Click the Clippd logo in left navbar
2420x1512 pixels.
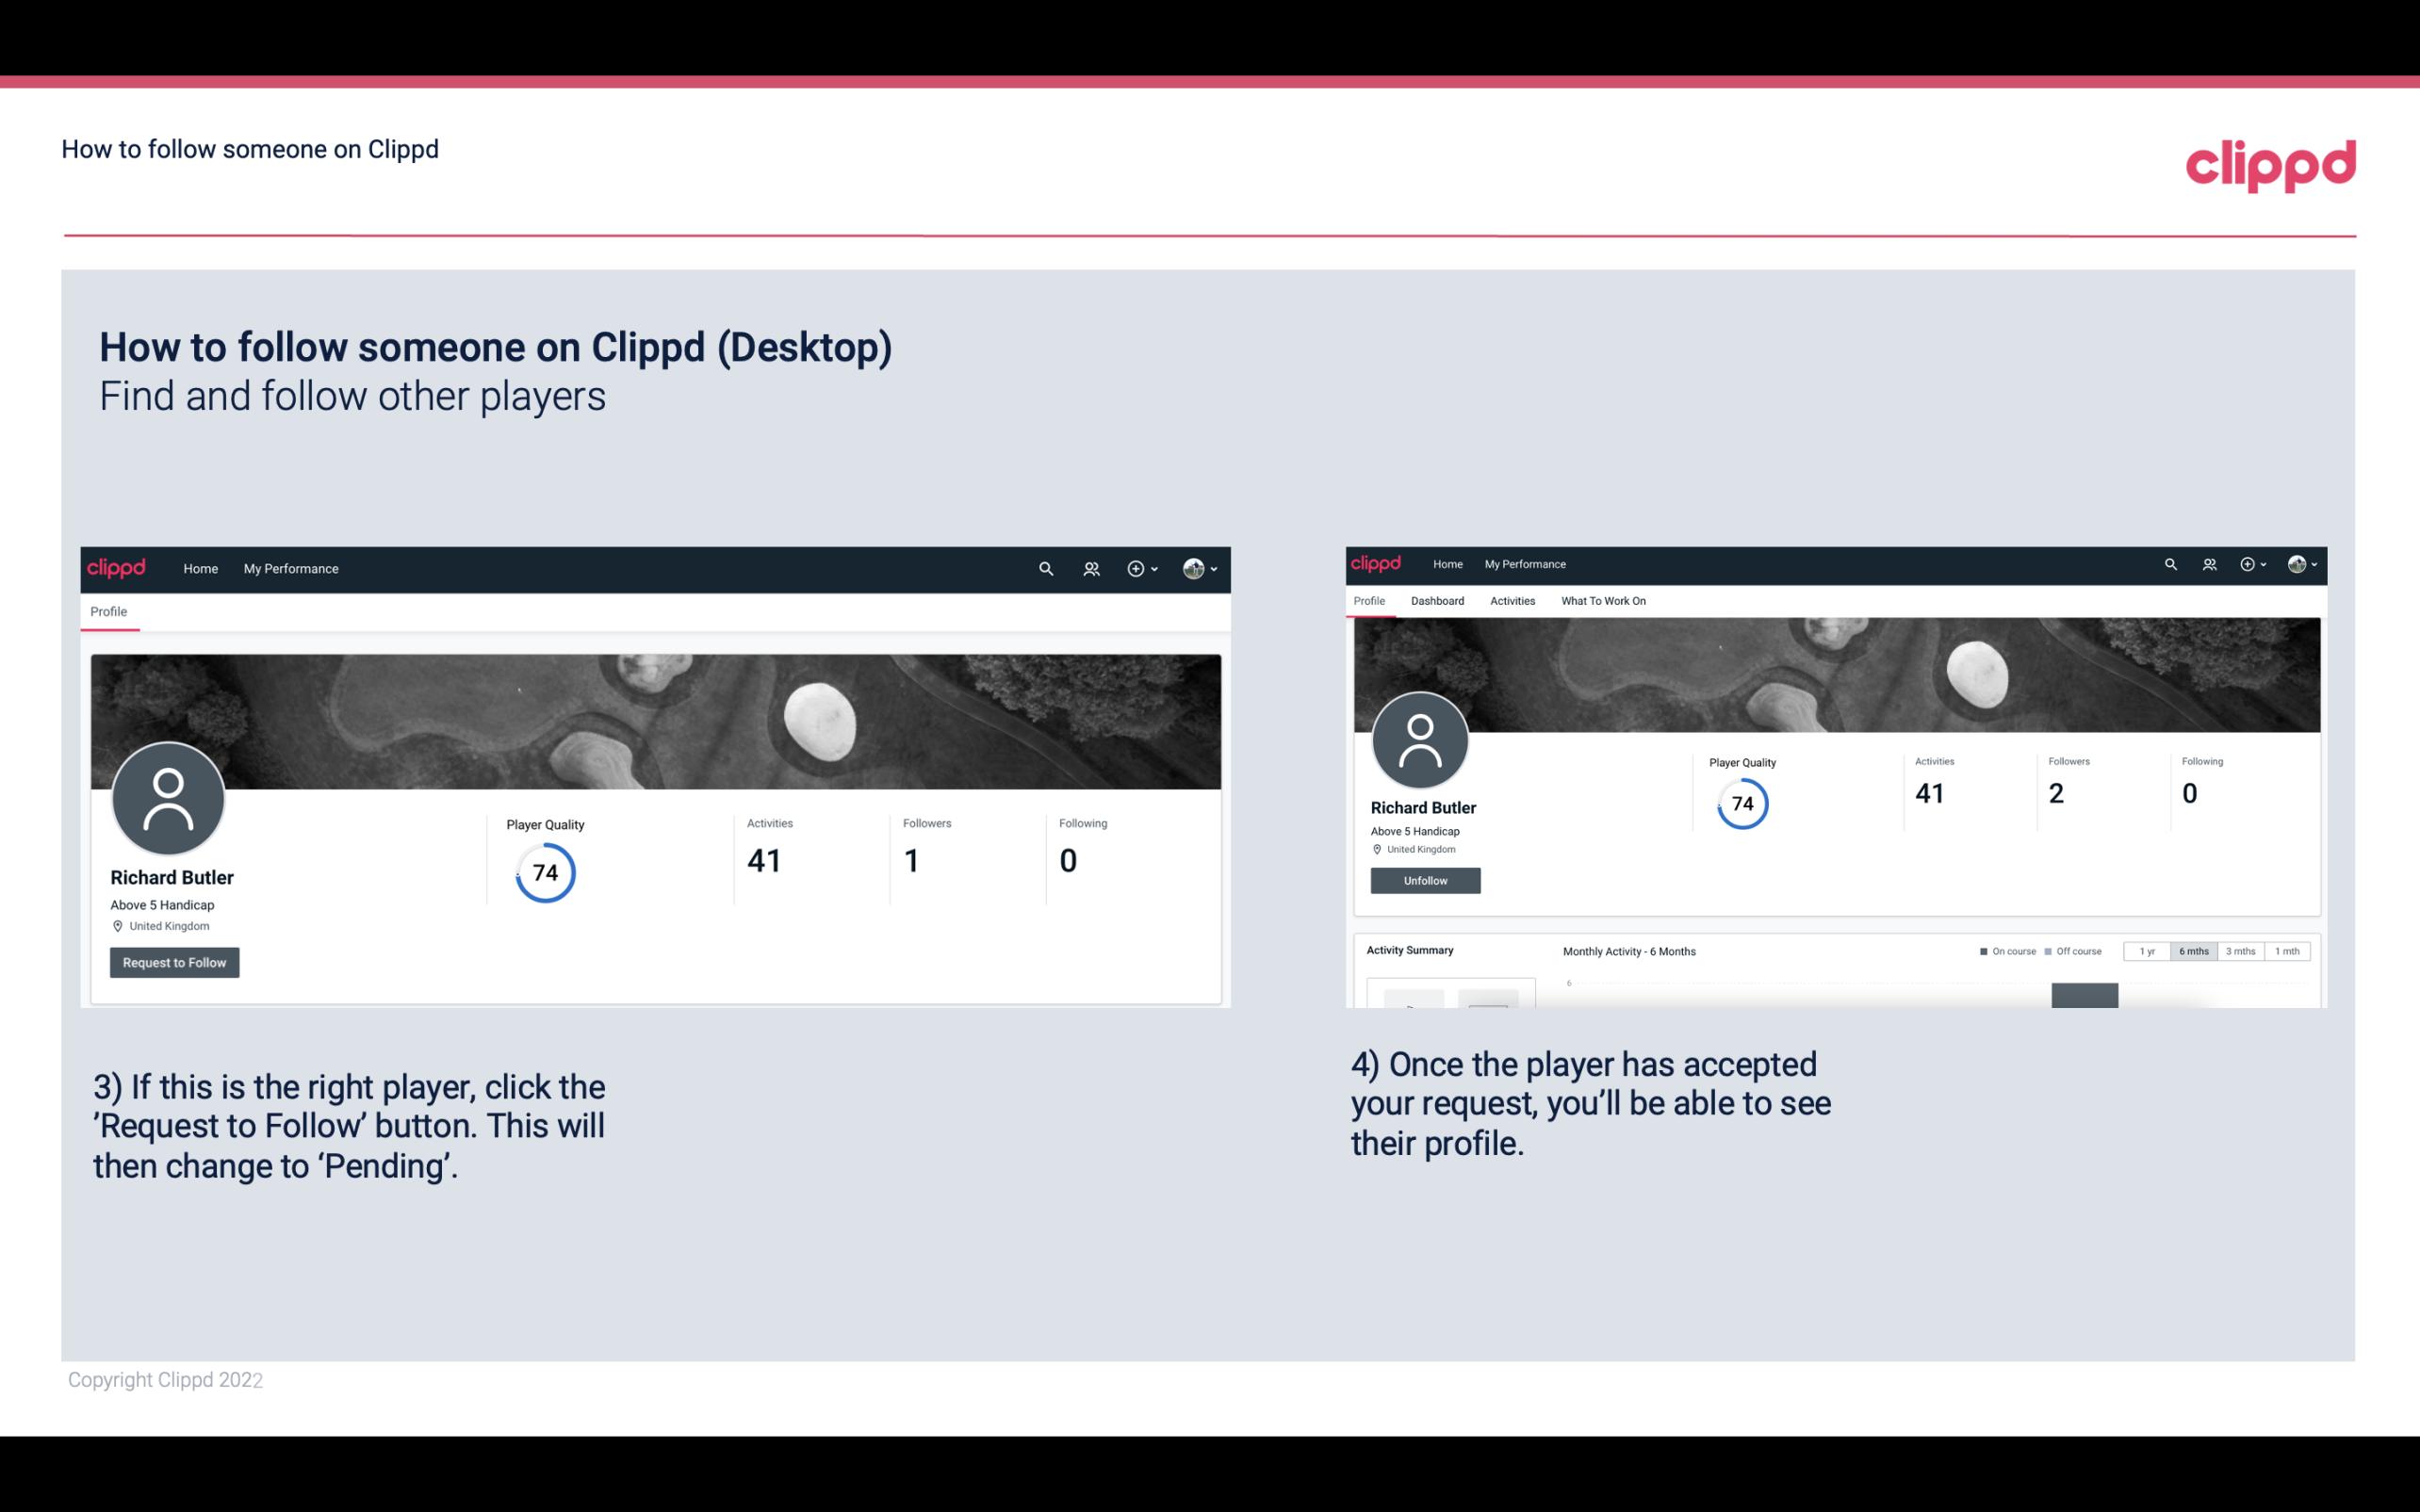tap(119, 566)
